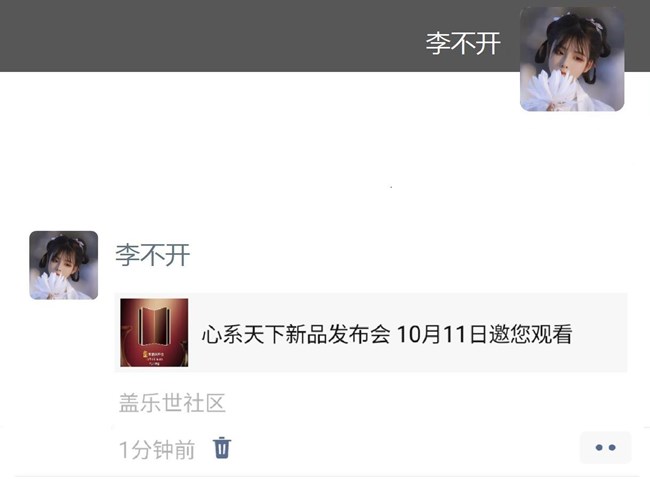Viewport: 650px width, 483px height.
Task: Tap the 1分钟前 timestamp
Action: point(157,450)
